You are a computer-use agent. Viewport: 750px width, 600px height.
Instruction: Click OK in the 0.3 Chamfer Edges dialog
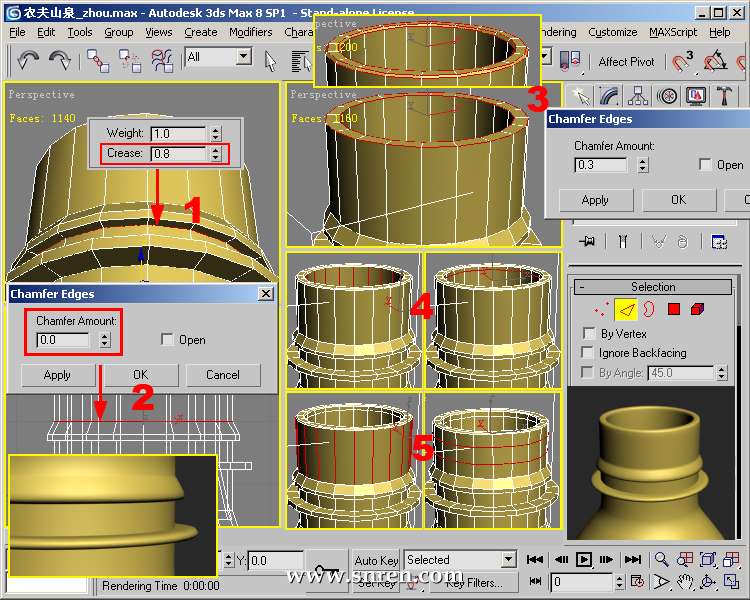679,200
